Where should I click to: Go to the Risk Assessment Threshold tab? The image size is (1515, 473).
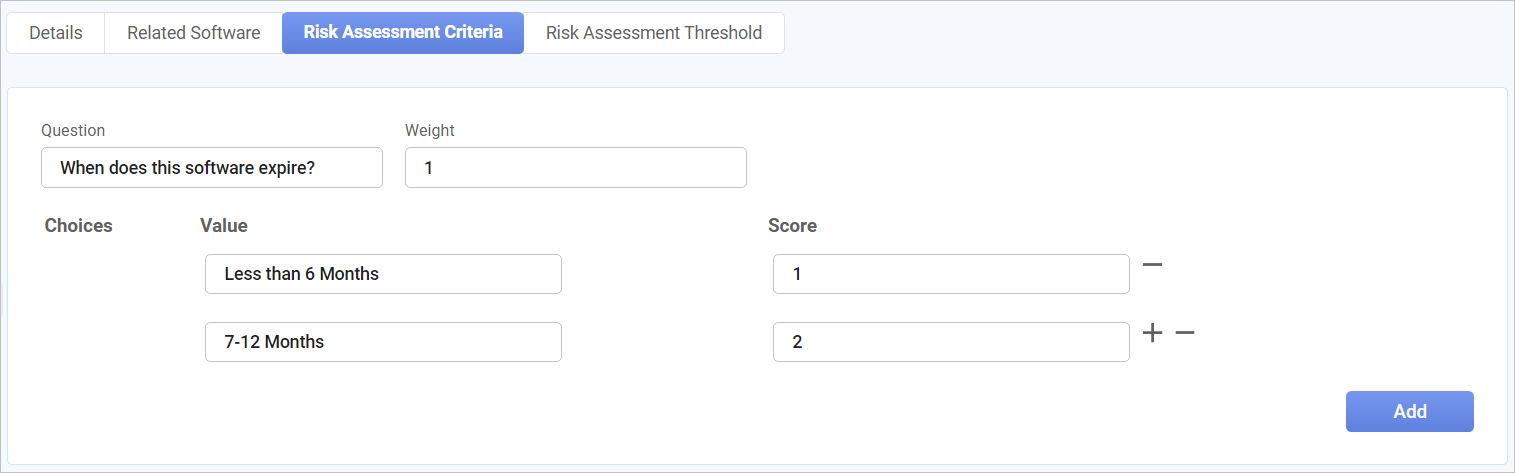tap(653, 33)
